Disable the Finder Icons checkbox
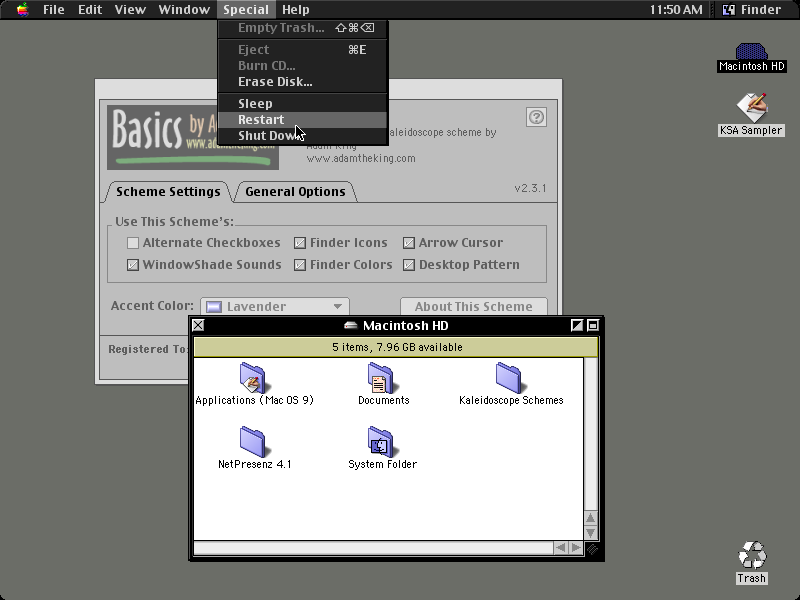The image size is (800, 600). pos(300,243)
